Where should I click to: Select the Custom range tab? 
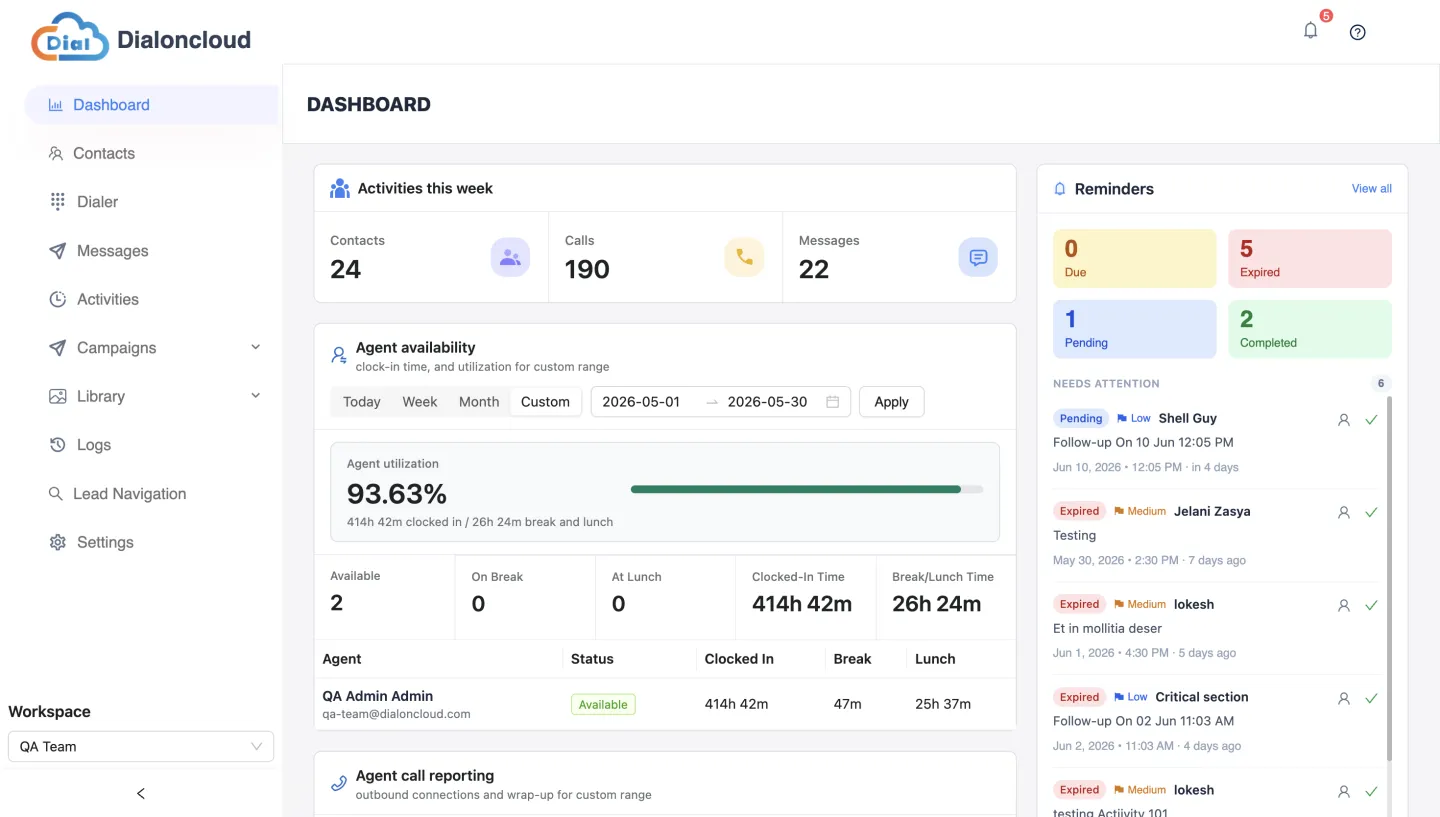[x=545, y=402]
